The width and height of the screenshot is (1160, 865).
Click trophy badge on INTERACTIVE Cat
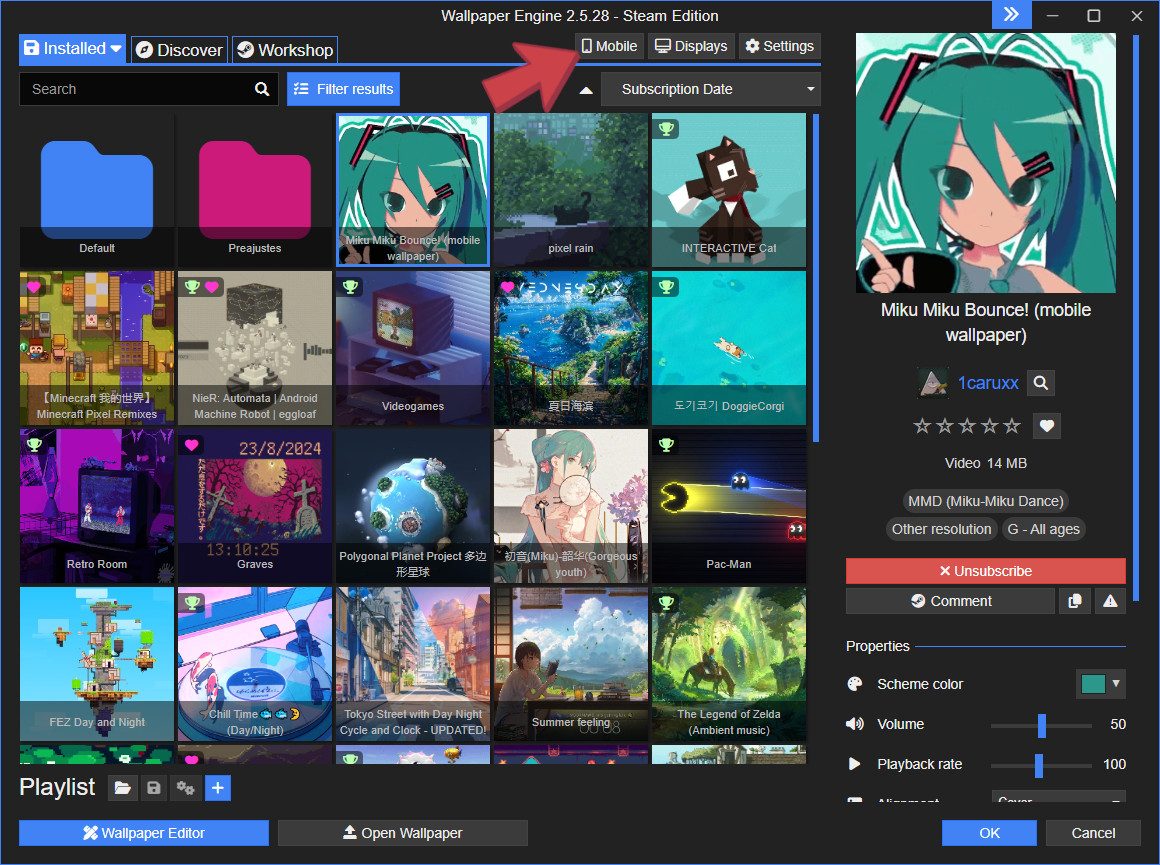click(x=667, y=129)
